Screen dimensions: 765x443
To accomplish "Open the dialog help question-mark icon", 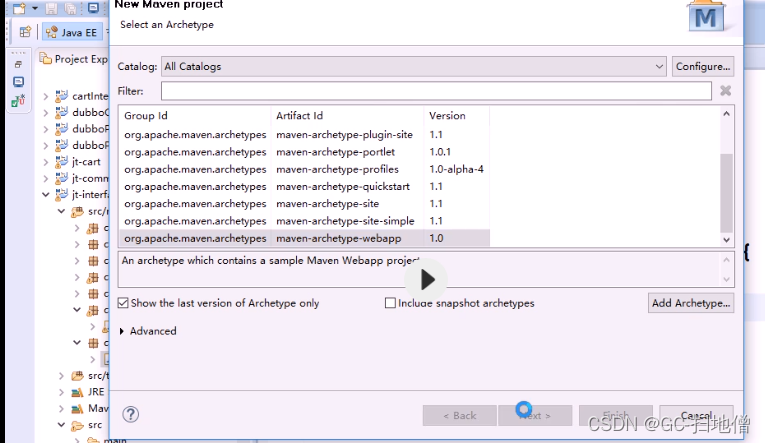I will click(130, 415).
